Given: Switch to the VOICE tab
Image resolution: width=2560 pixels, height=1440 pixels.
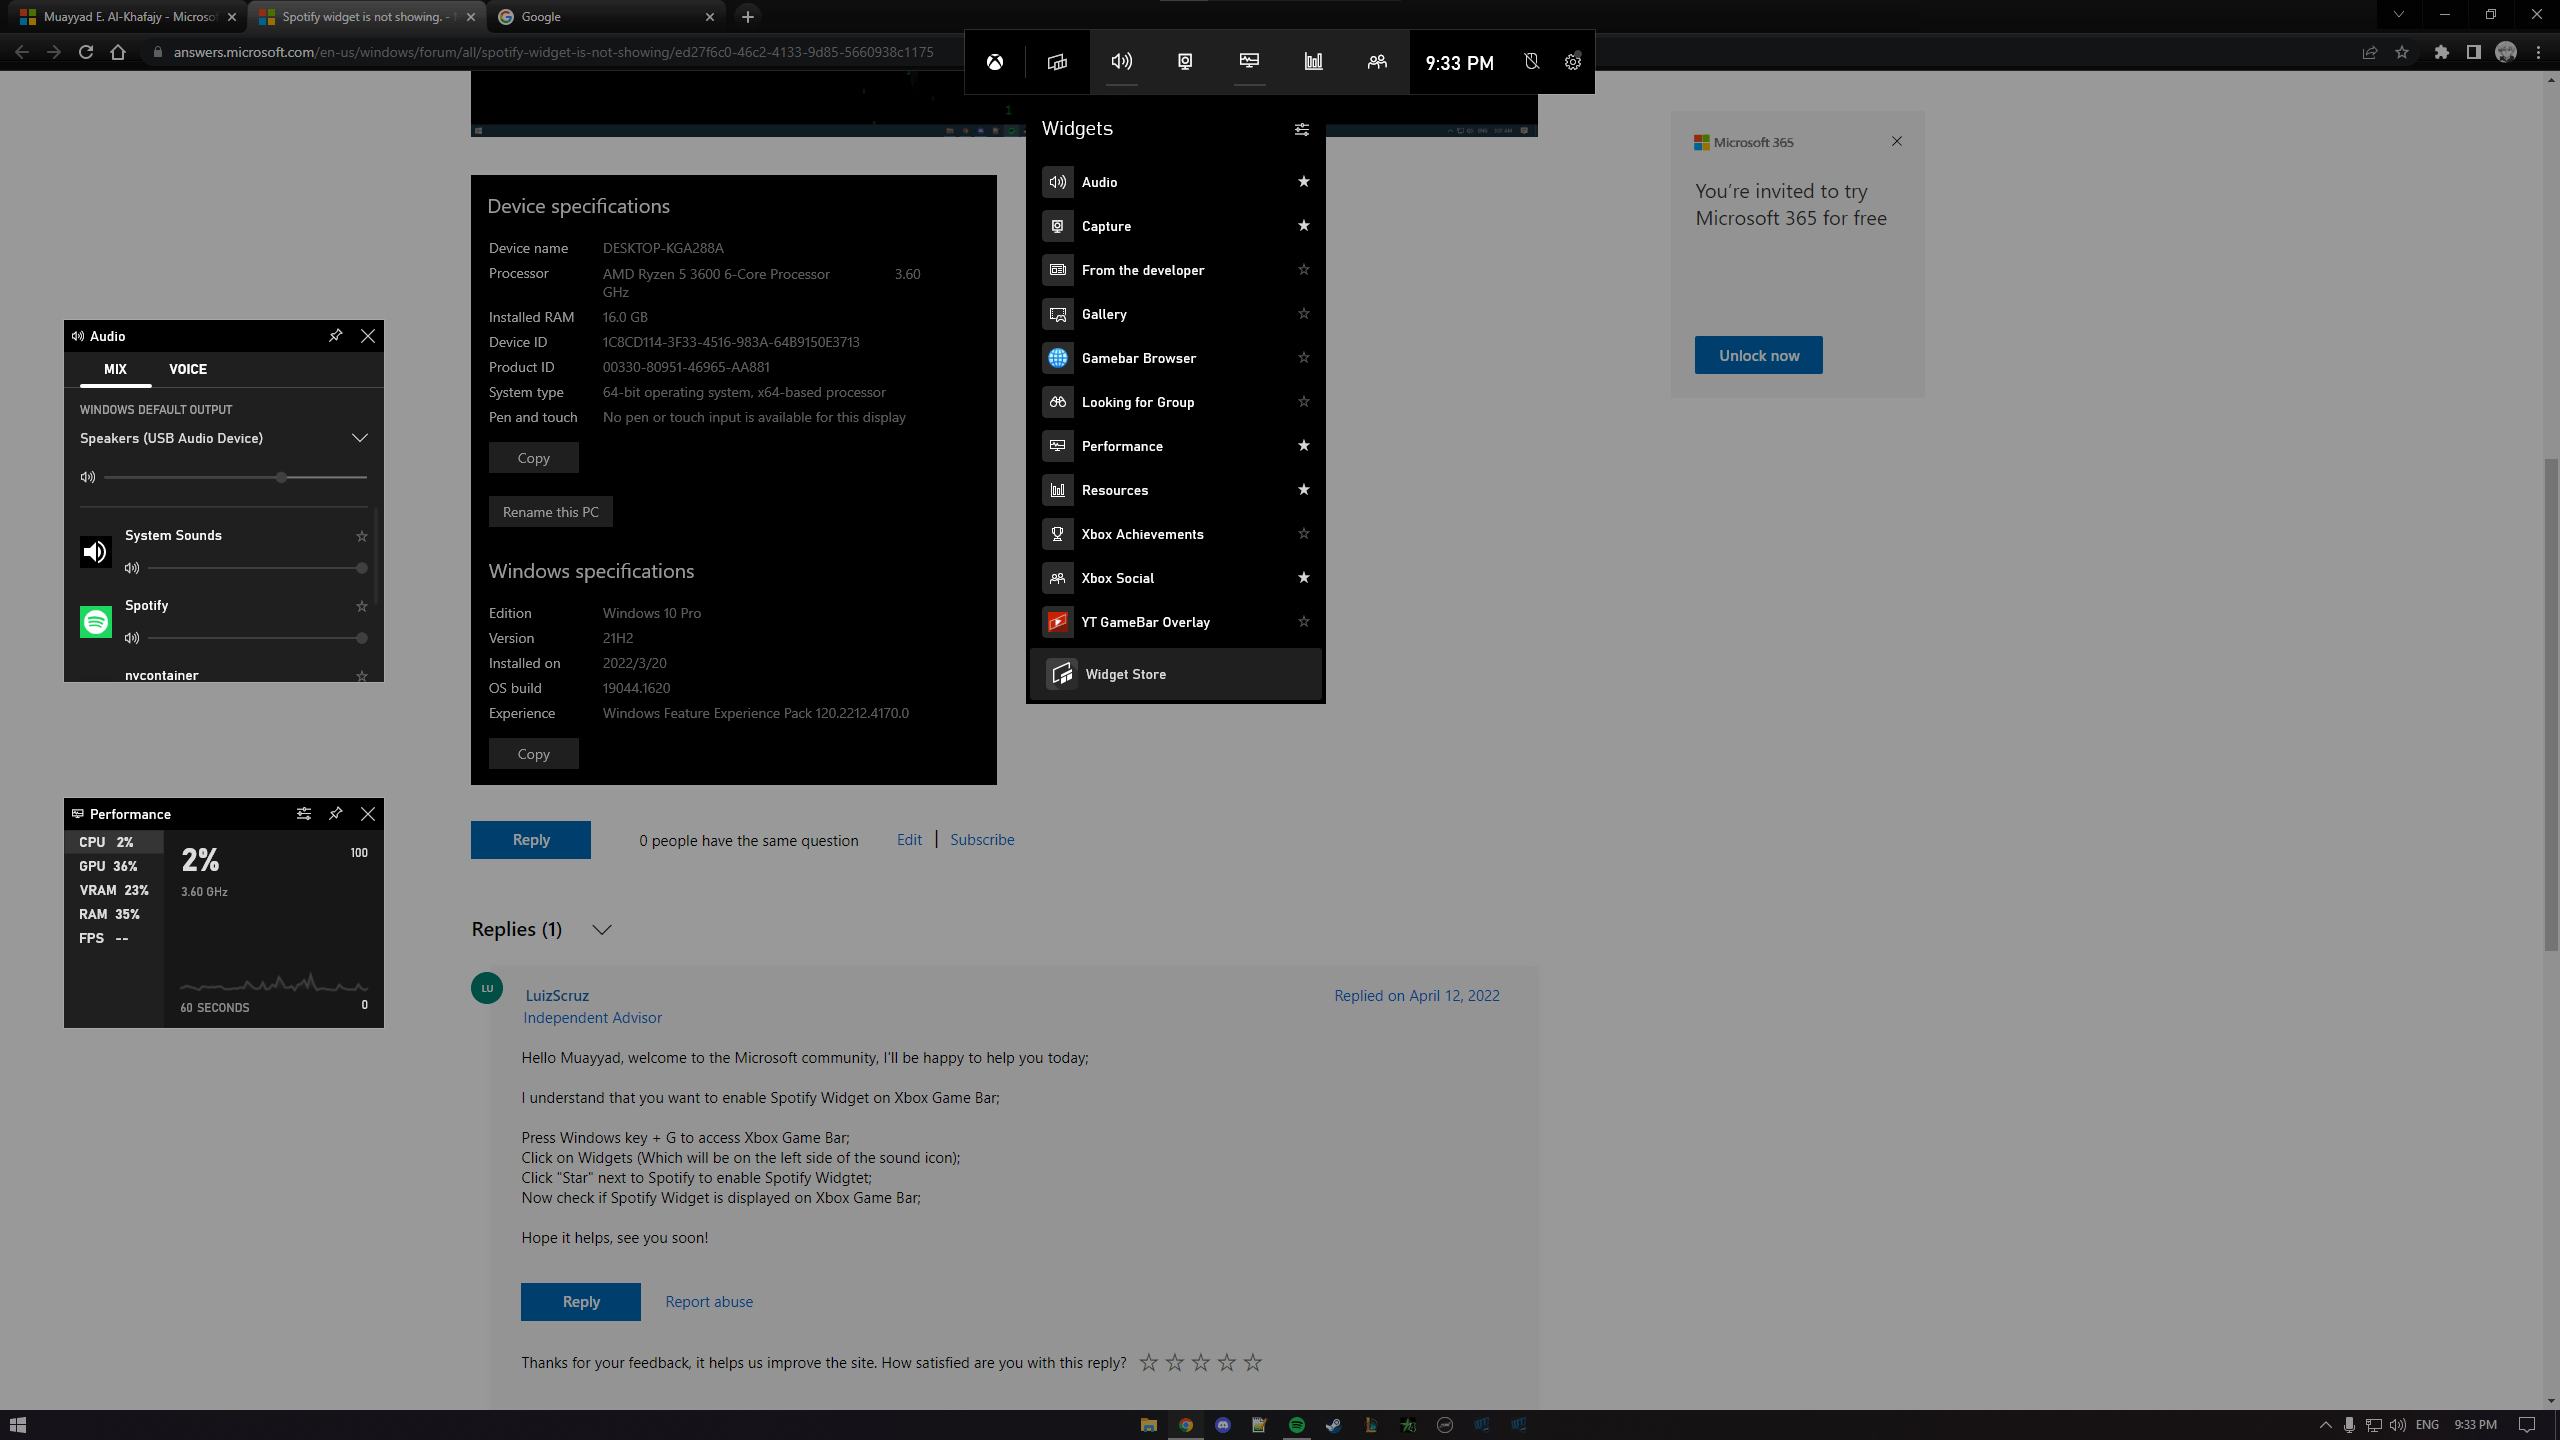Looking at the screenshot, I should 188,369.
